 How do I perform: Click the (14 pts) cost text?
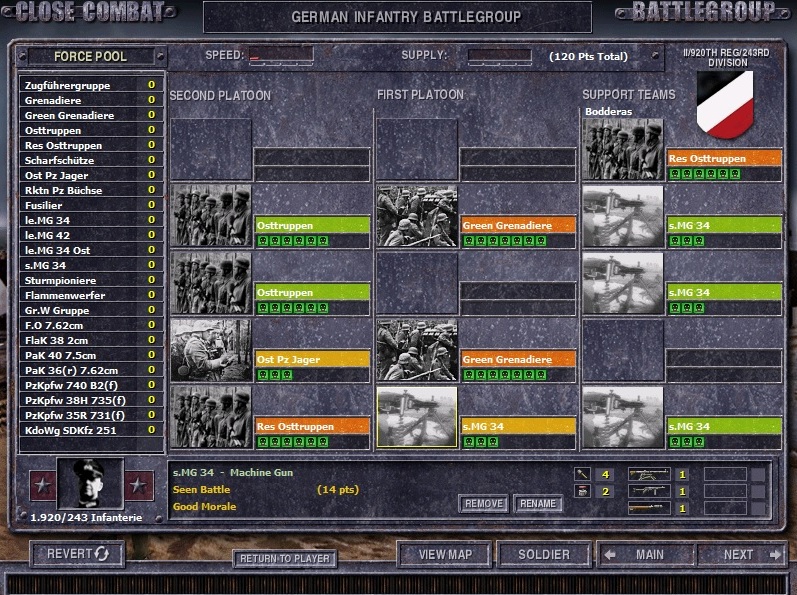[x=338, y=489]
